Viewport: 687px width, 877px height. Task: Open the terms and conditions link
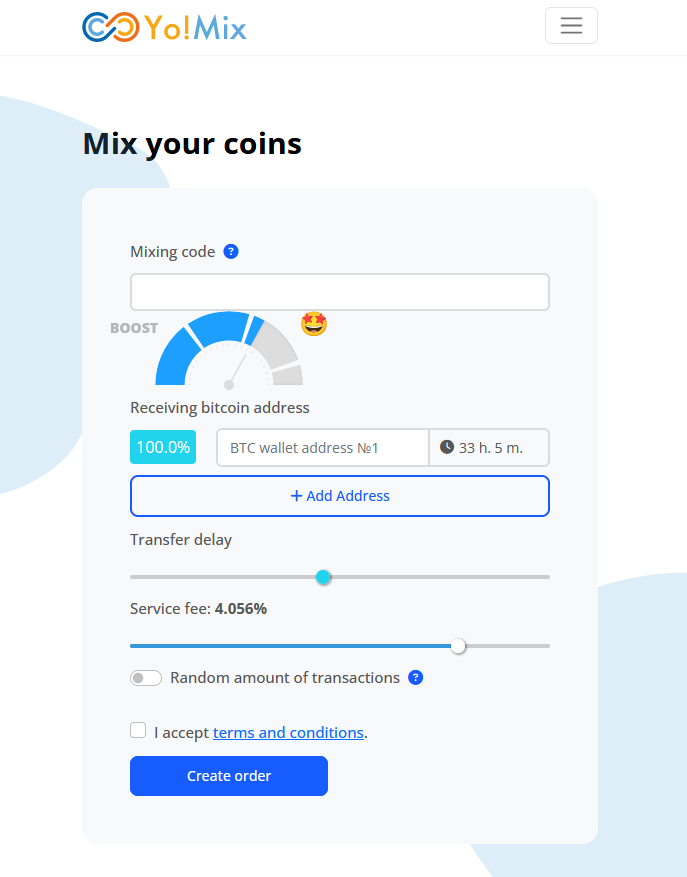point(288,732)
